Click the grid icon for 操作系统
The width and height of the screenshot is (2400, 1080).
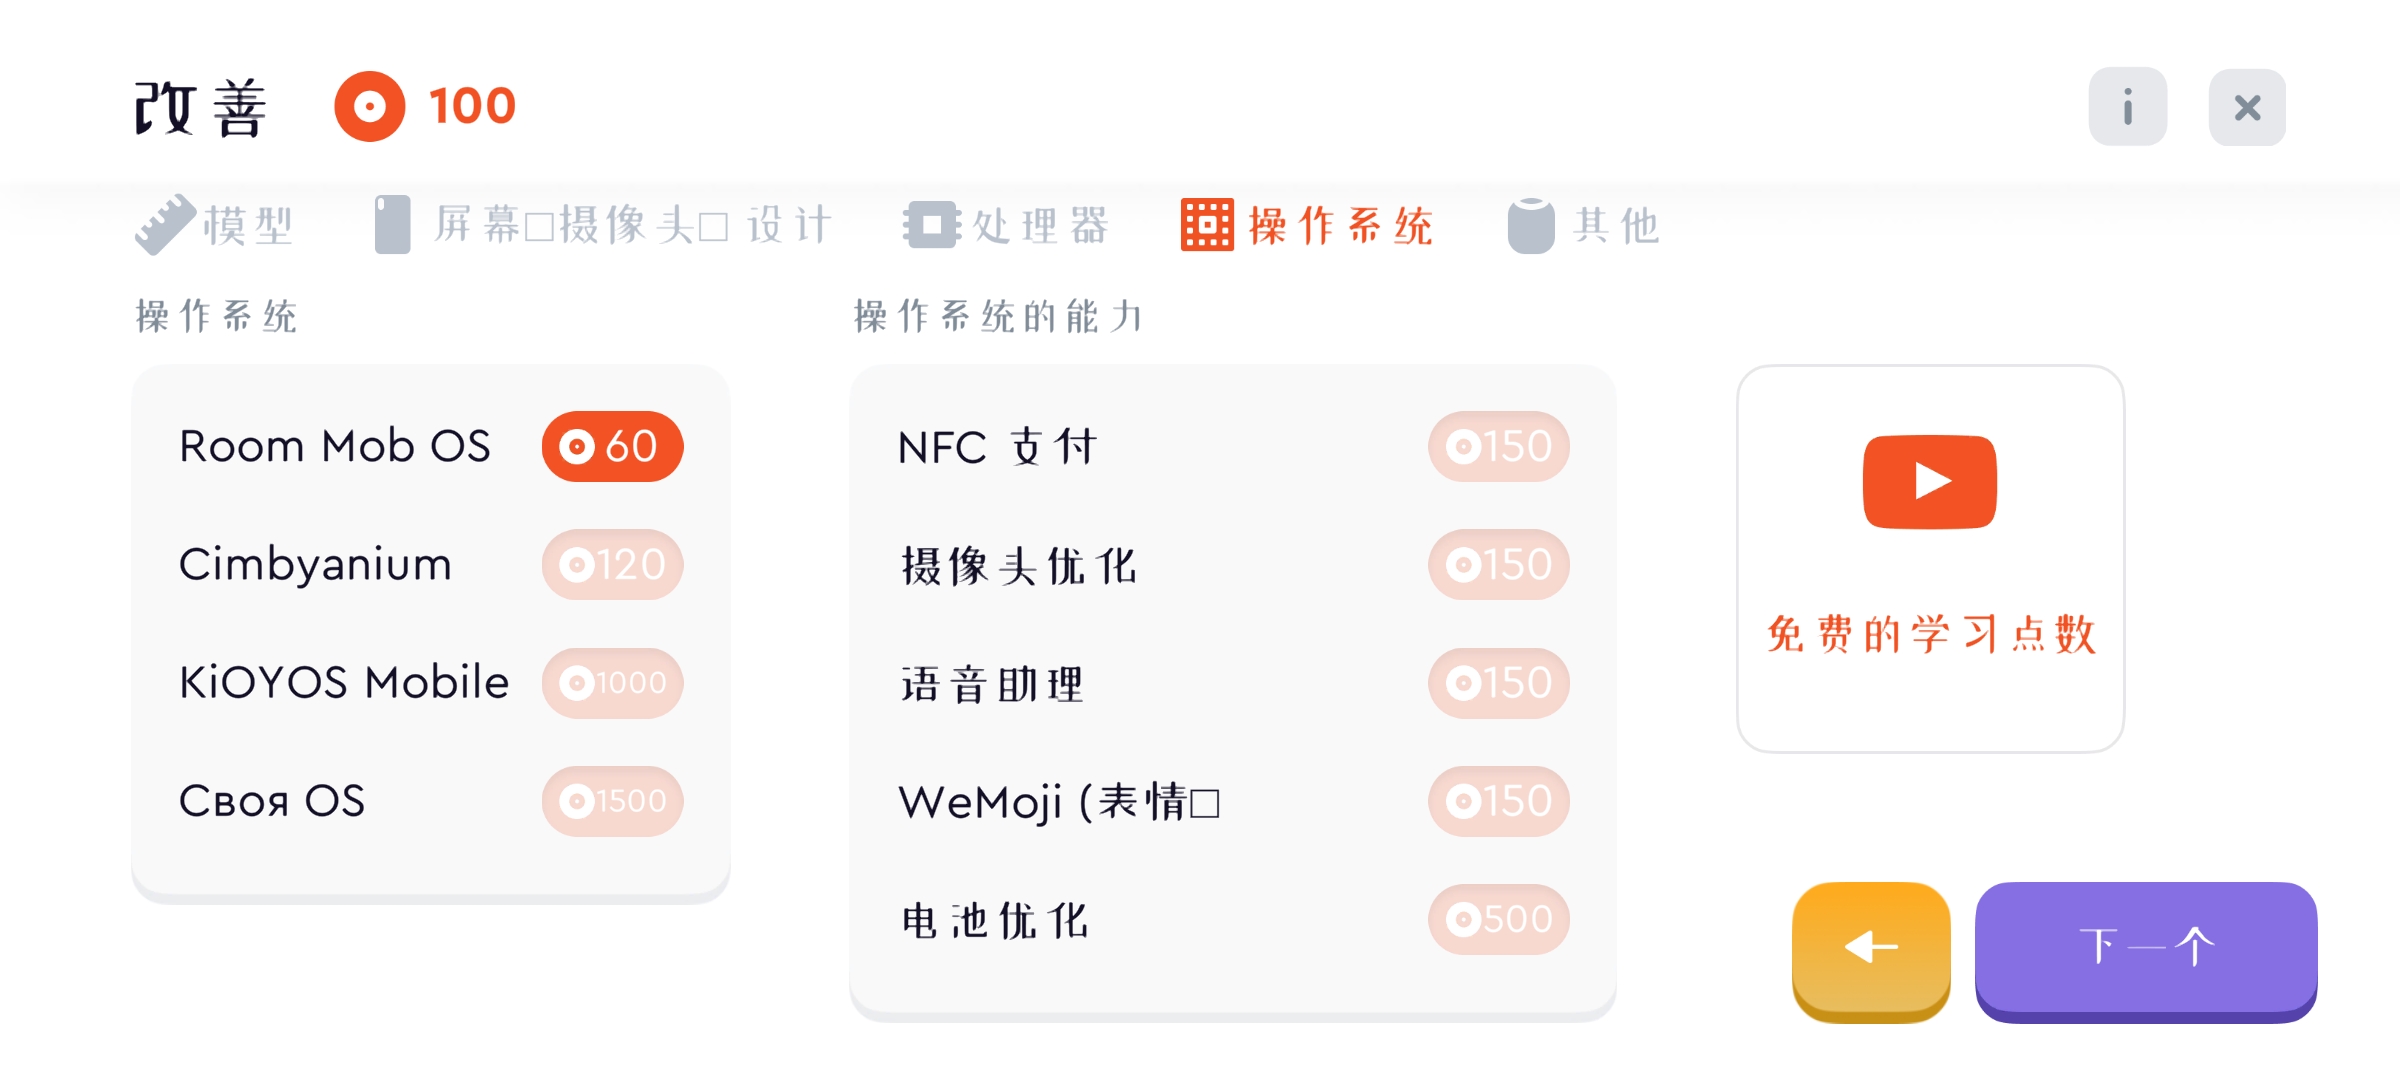pos(1207,225)
